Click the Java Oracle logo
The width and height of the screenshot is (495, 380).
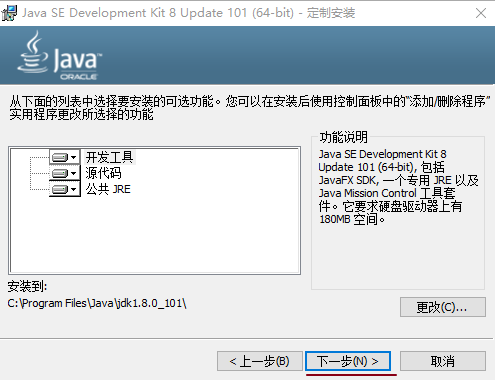(x=60, y=56)
